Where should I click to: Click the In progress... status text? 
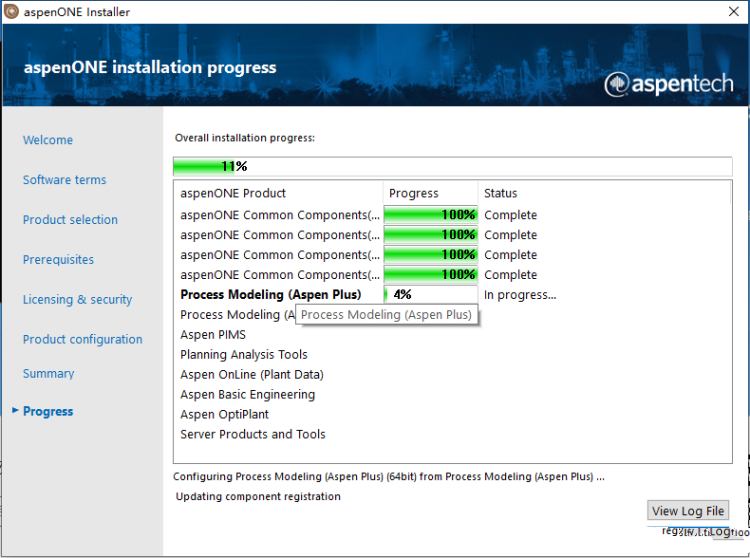coord(520,295)
